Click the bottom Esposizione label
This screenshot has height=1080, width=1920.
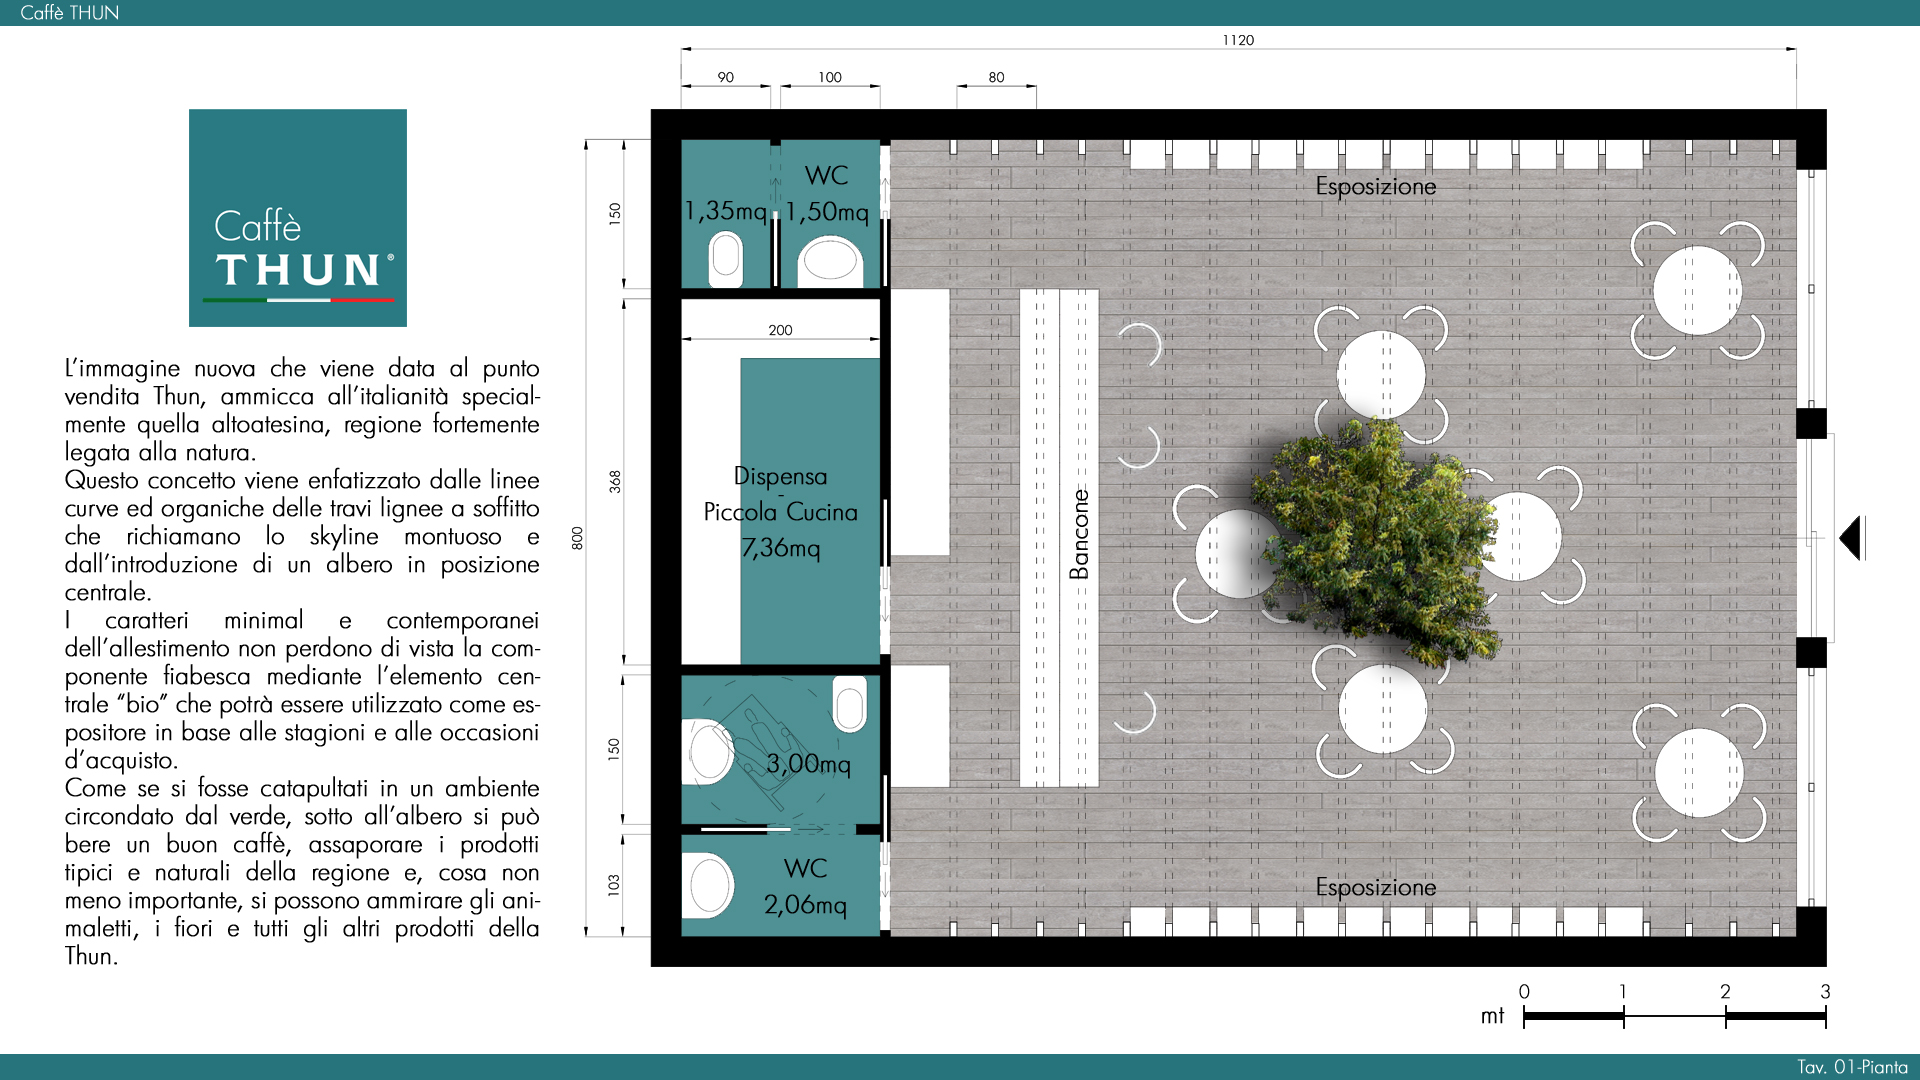[1375, 888]
